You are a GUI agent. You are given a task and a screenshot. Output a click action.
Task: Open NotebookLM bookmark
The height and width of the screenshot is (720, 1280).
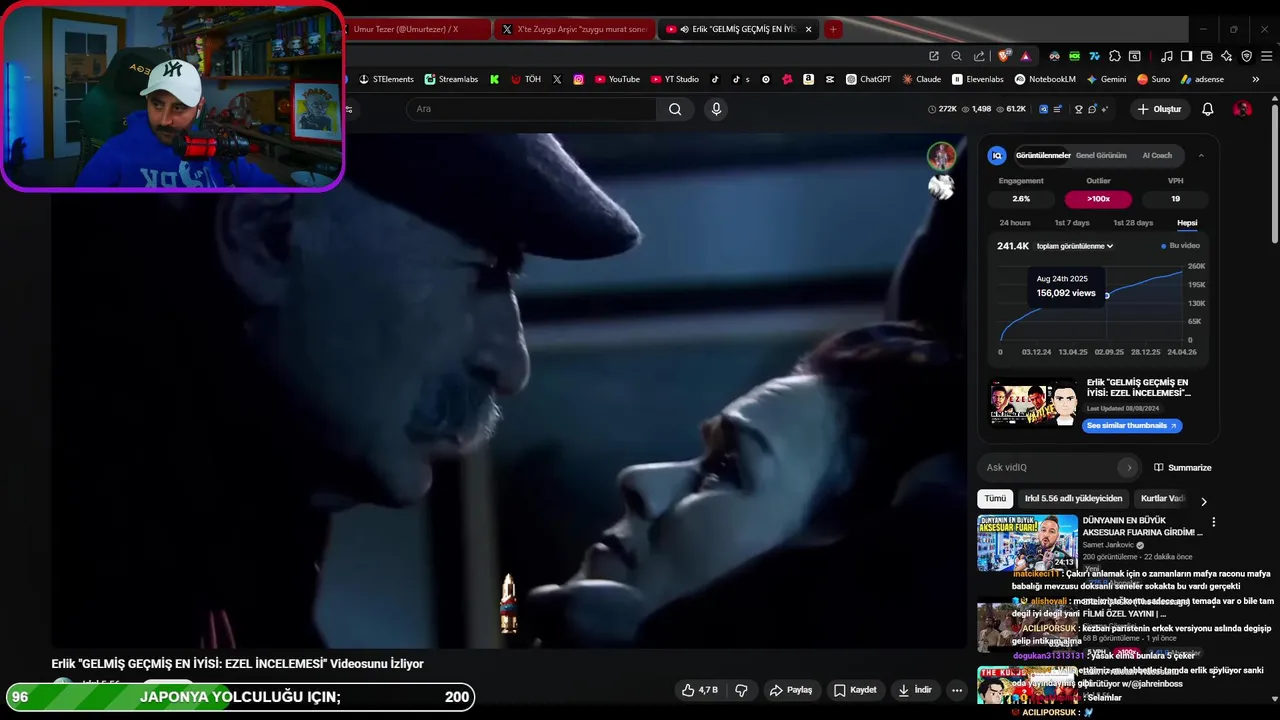1045,79
